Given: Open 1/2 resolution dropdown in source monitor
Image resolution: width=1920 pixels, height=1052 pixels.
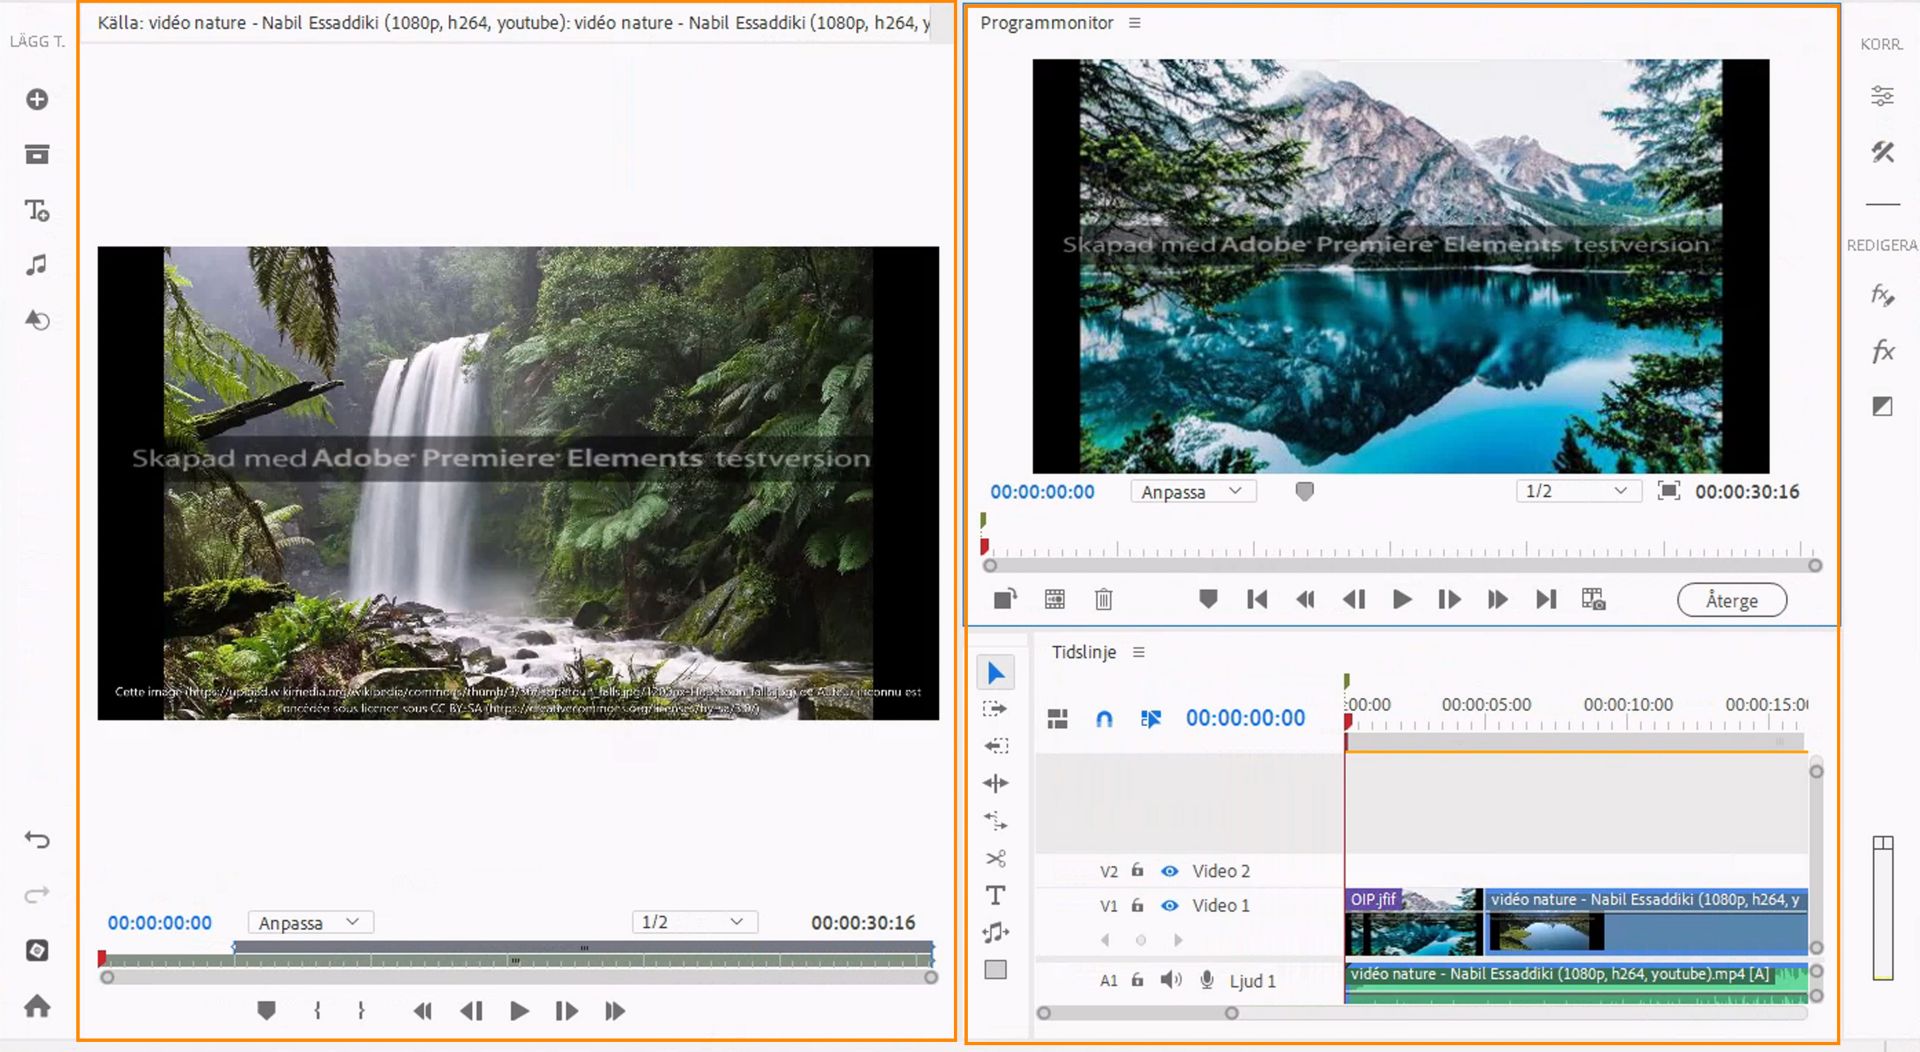Looking at the screenshot, I should click(x=694, y=922).
